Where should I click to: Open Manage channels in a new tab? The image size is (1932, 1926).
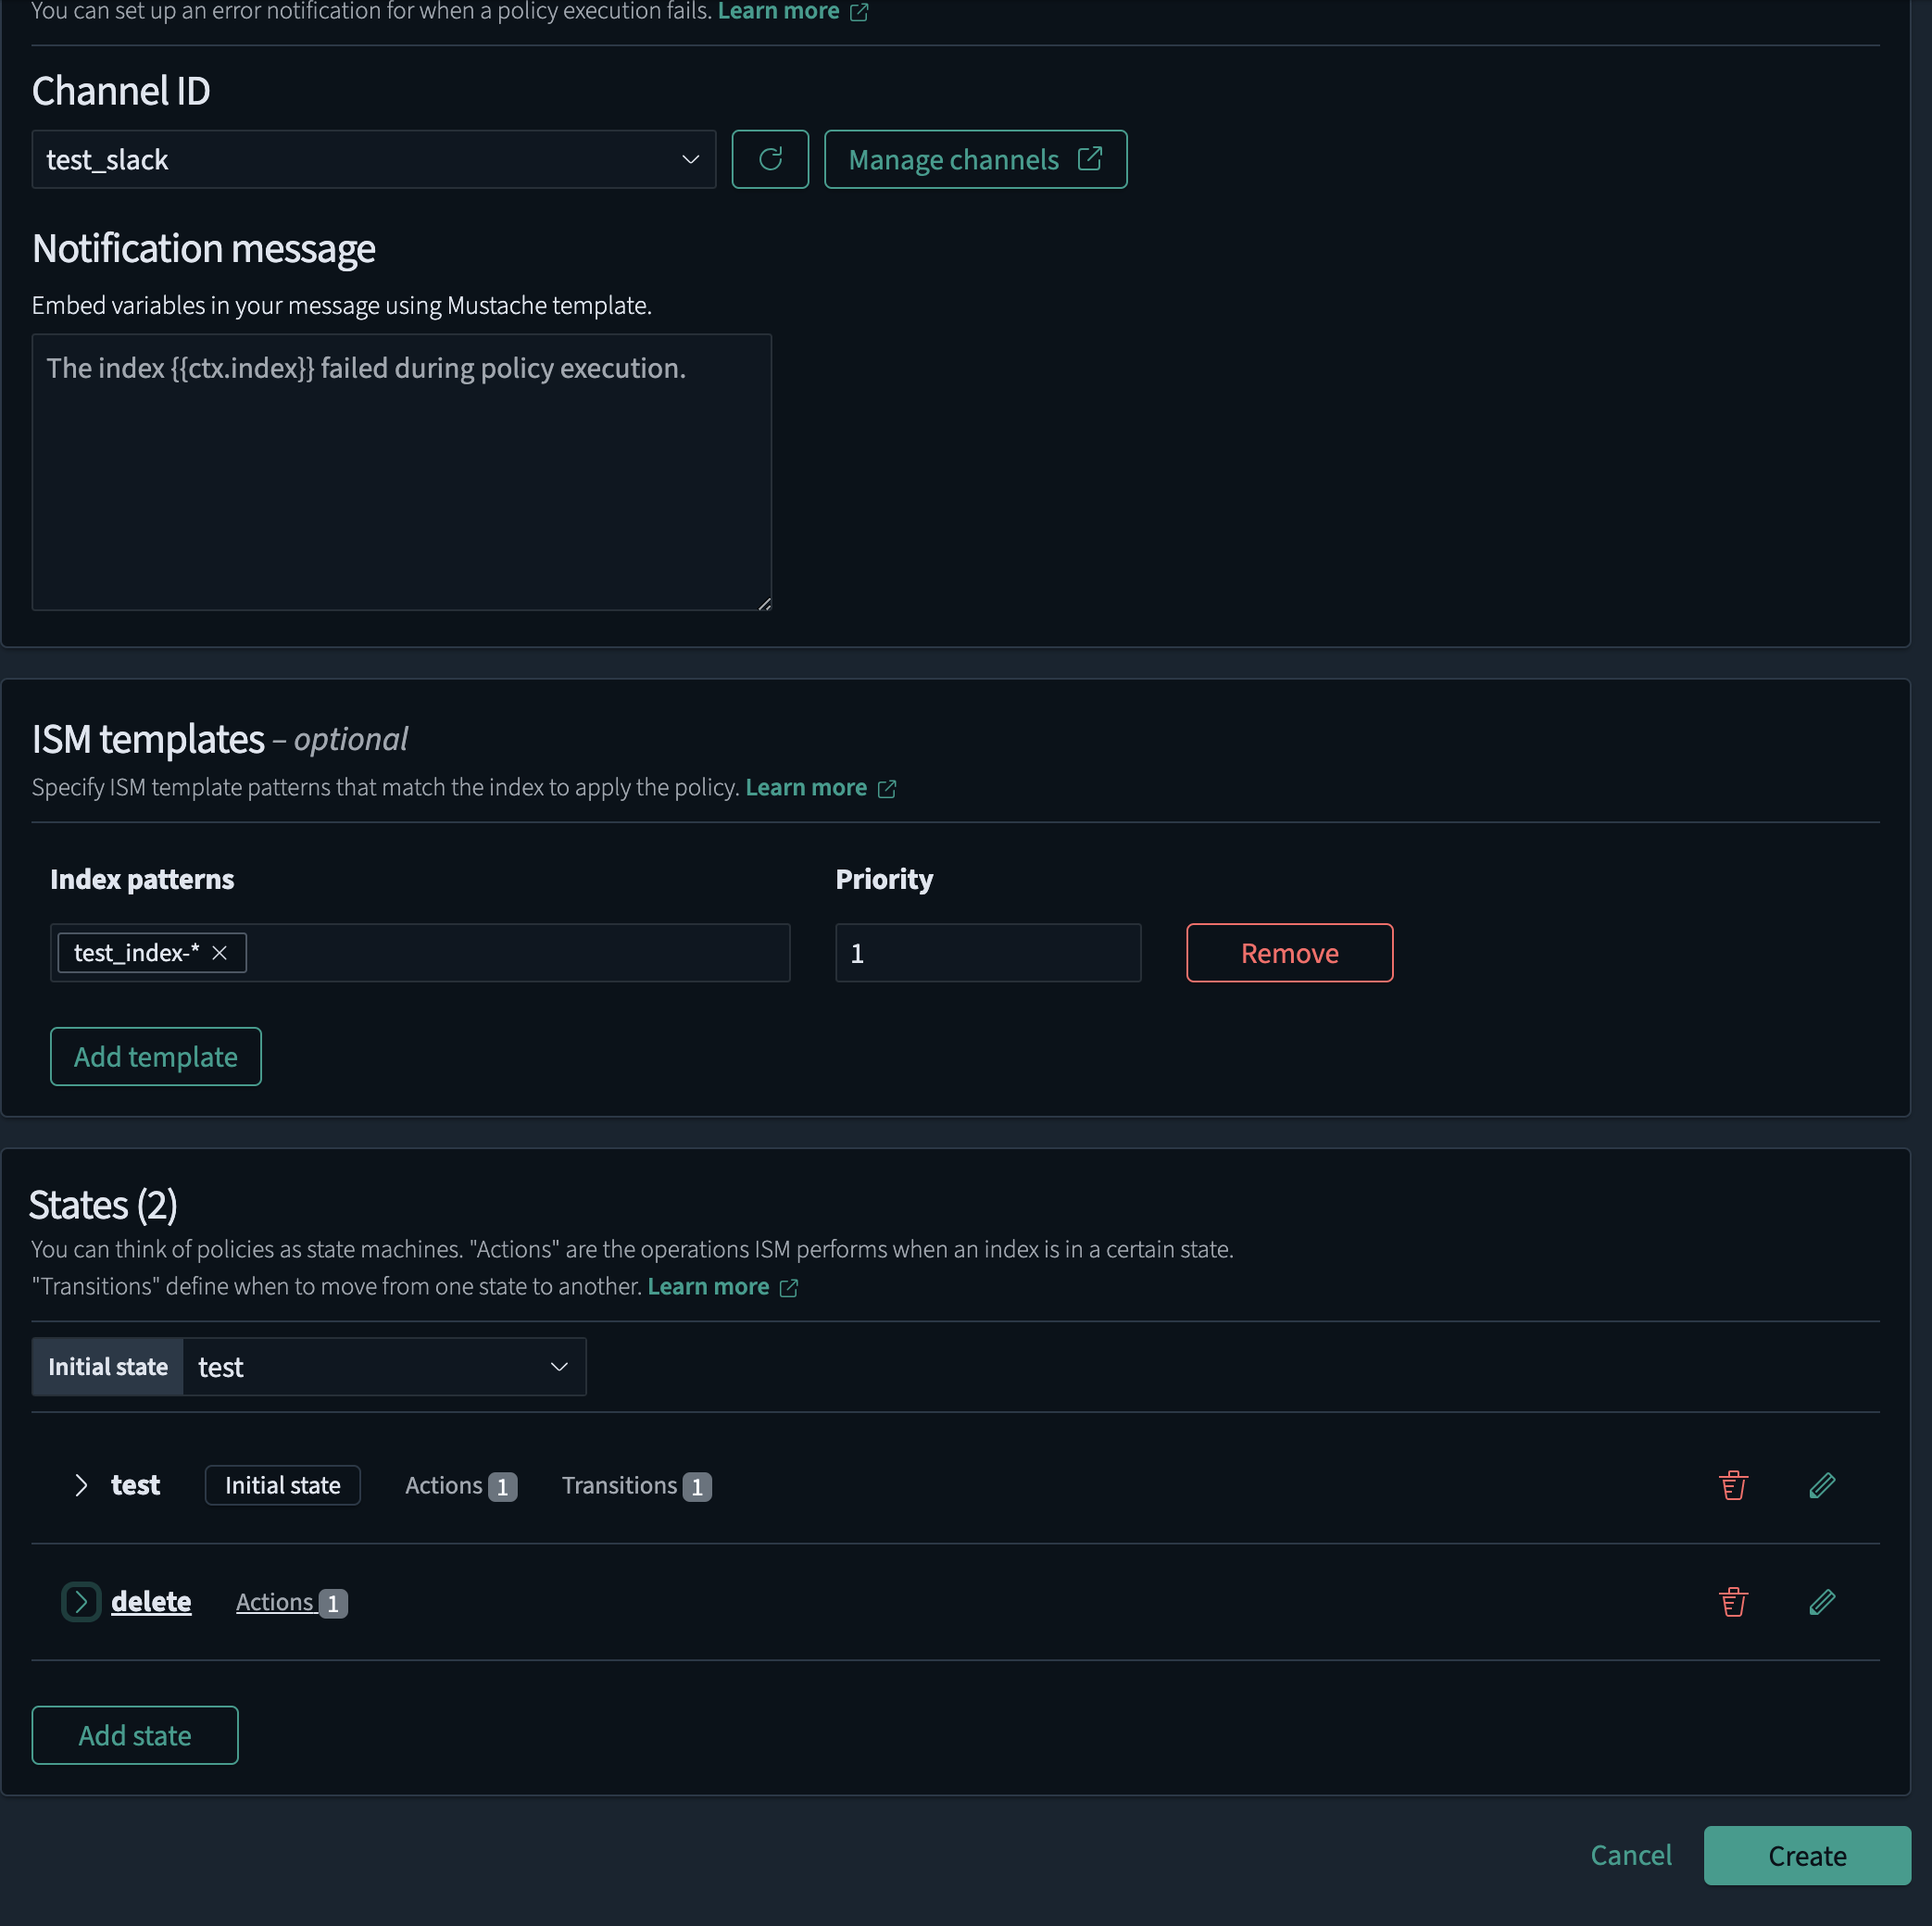(x=975, y=159)
